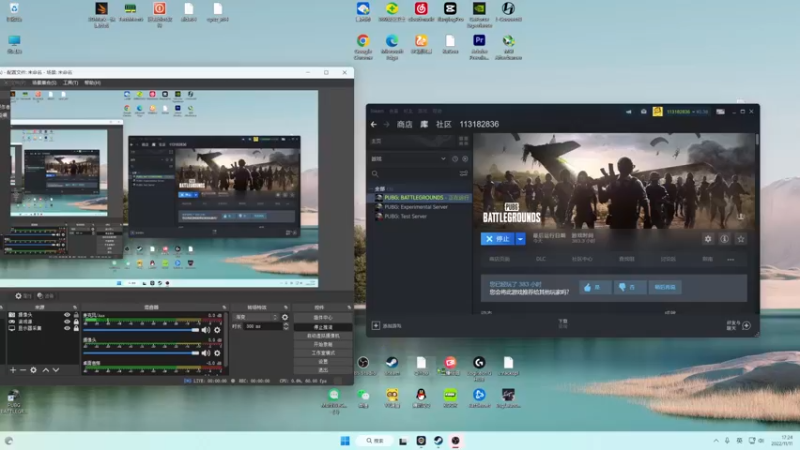Expand the Steam library category dropdown
The height and width of the screenshot is (450, 800).
click(x=443, y=159)
